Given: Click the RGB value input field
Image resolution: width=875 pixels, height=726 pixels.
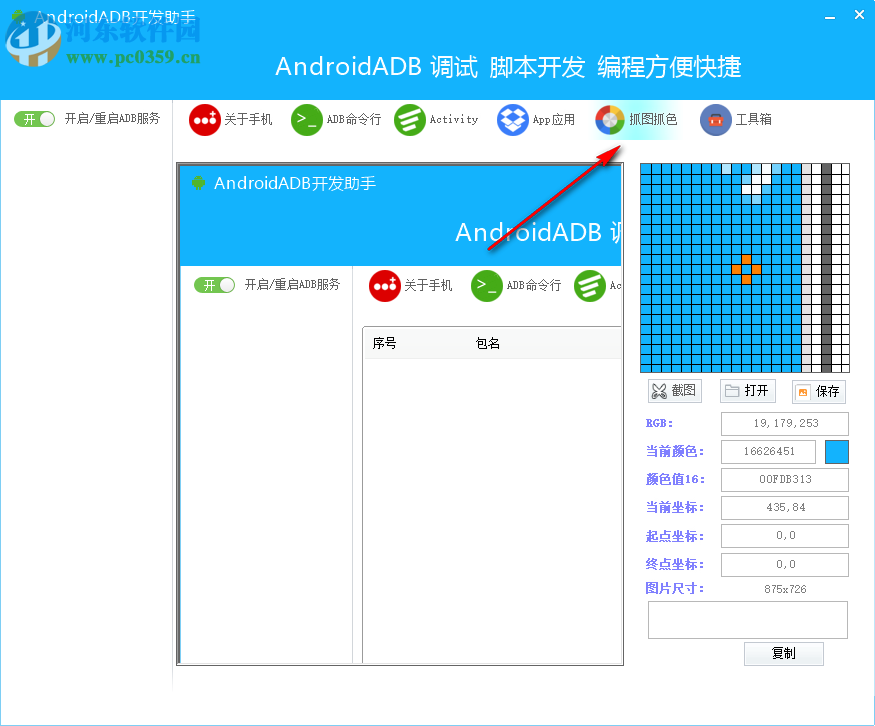Looking at the screenshot, I should pos(784,423).
